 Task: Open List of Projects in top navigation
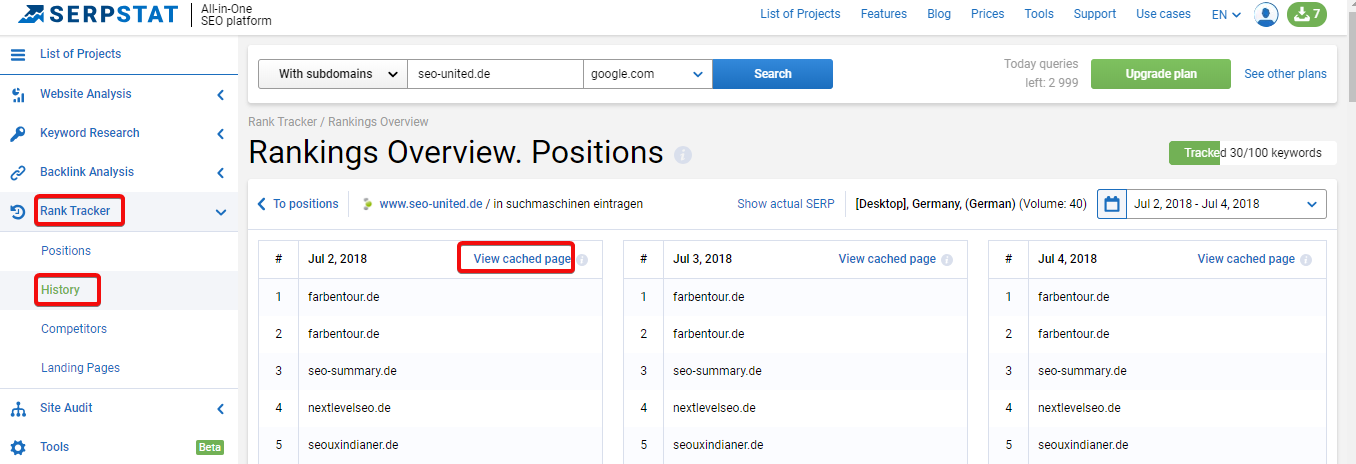(800, 14)
